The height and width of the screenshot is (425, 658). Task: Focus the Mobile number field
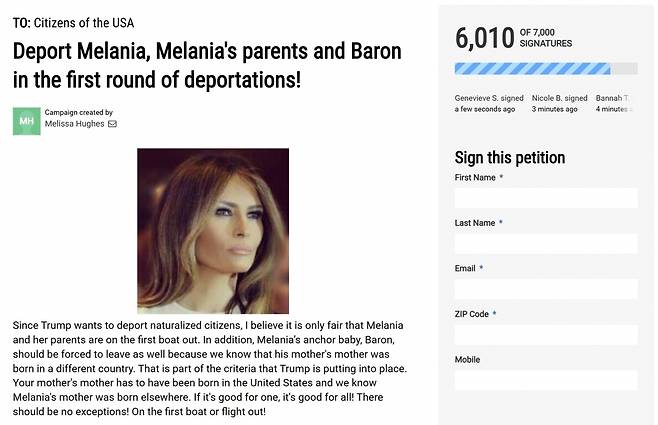(x=545, y=380)
